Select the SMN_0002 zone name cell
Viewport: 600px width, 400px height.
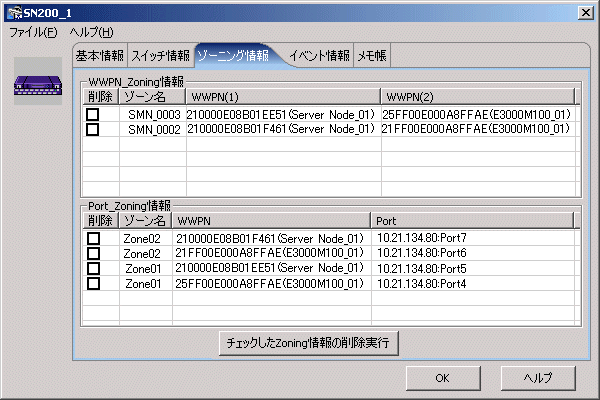click(154, 129)
